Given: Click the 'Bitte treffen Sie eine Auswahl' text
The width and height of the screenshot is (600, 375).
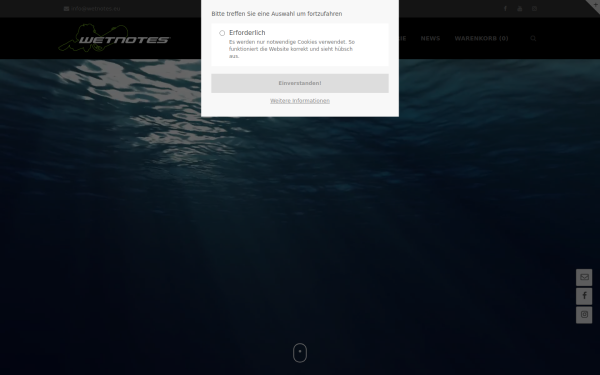Looking at the screenshot, I should click(x=277, y=14).
